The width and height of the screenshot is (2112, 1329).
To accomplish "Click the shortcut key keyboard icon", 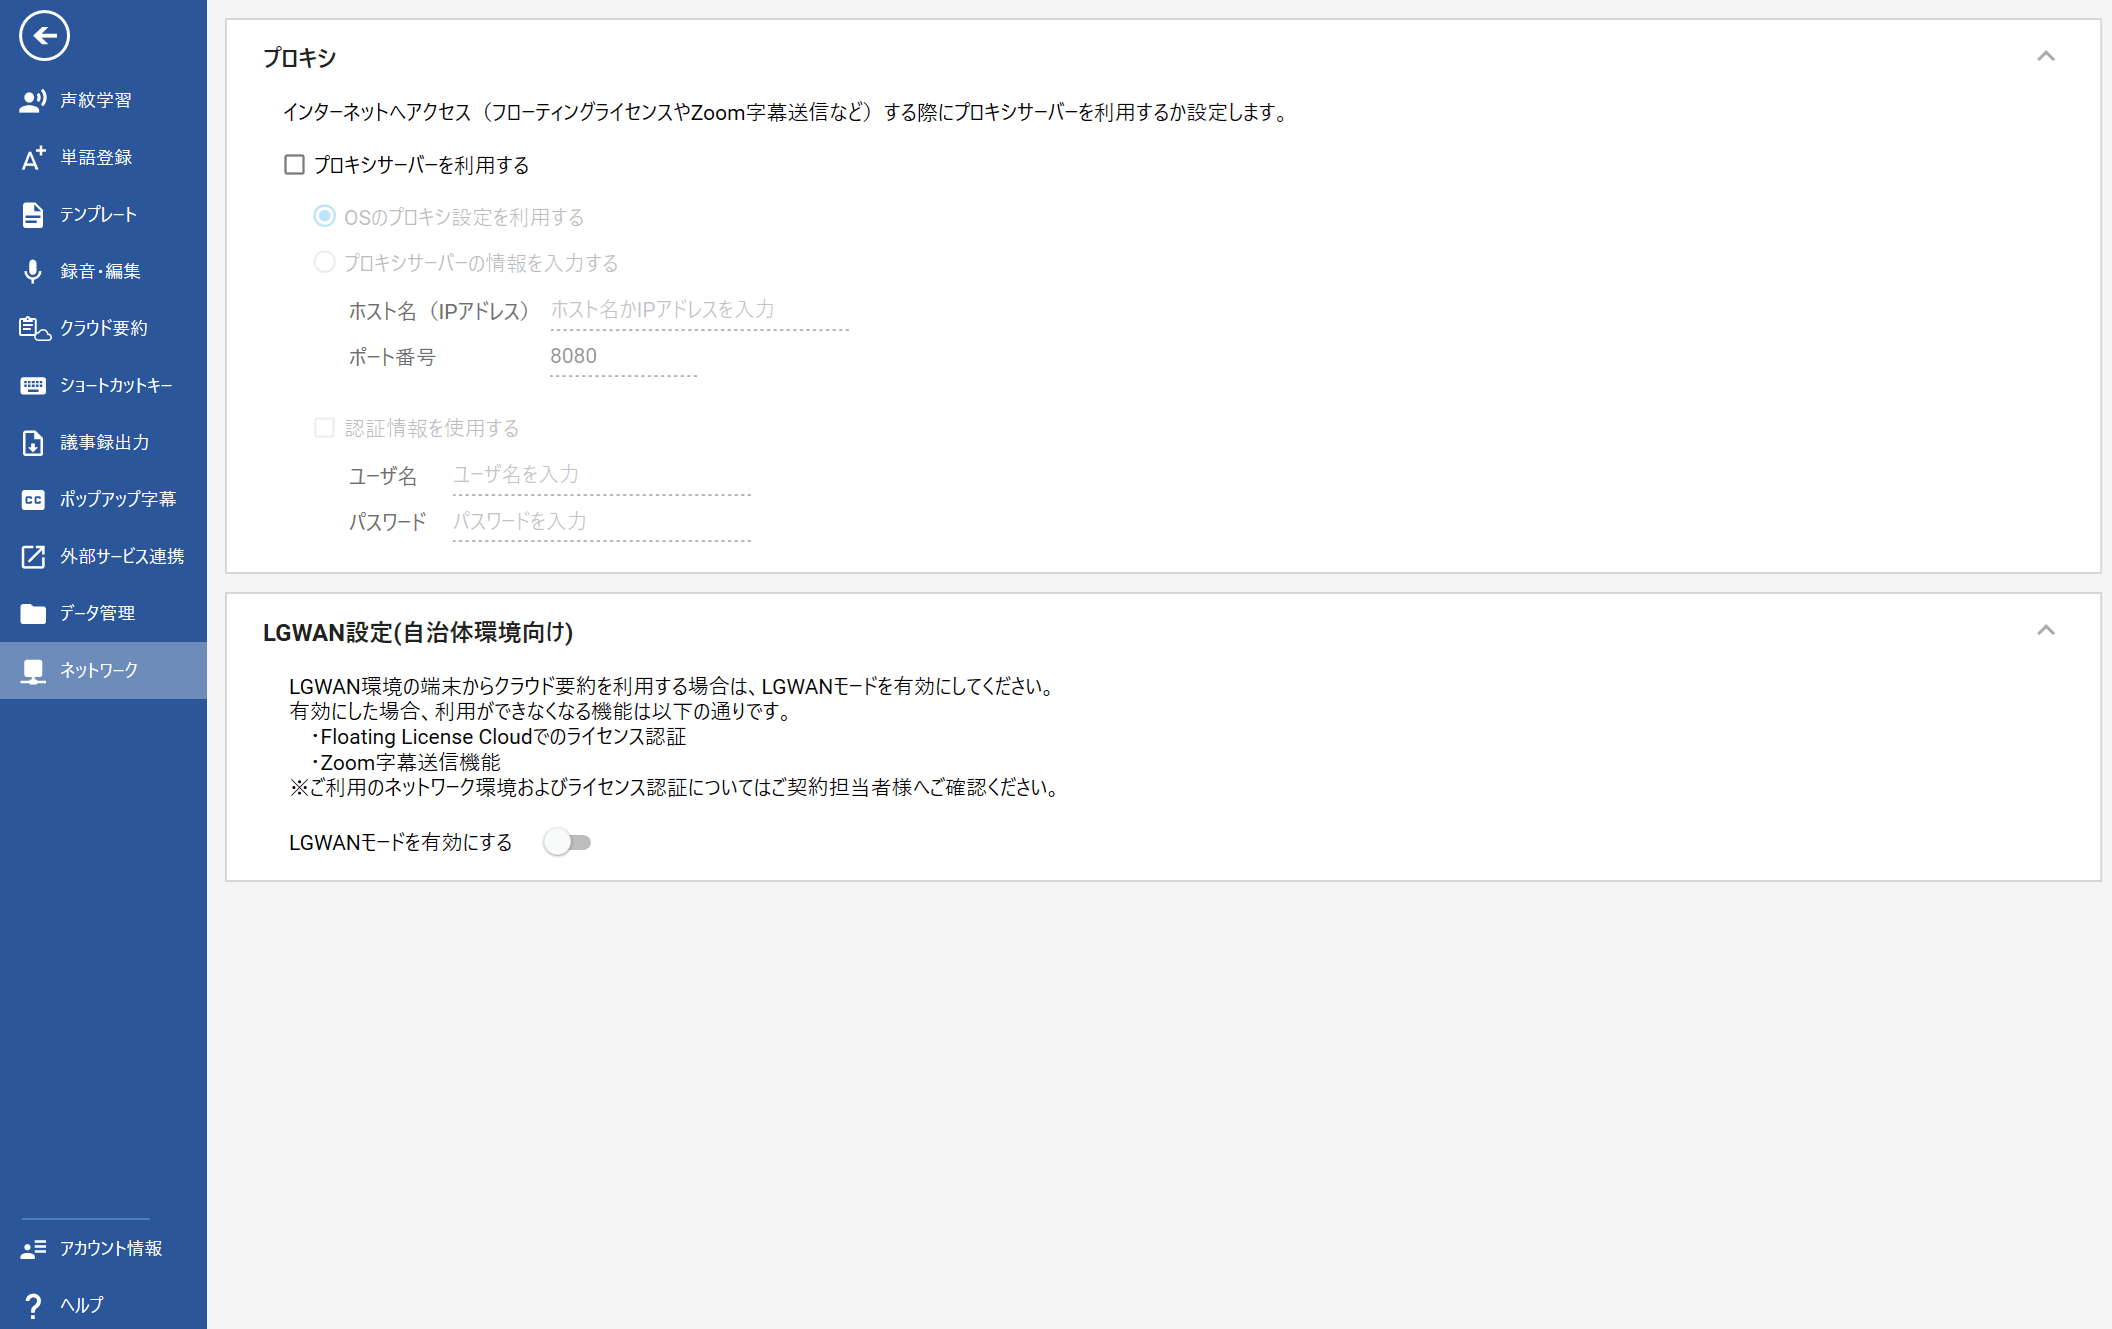I will 33,385.
